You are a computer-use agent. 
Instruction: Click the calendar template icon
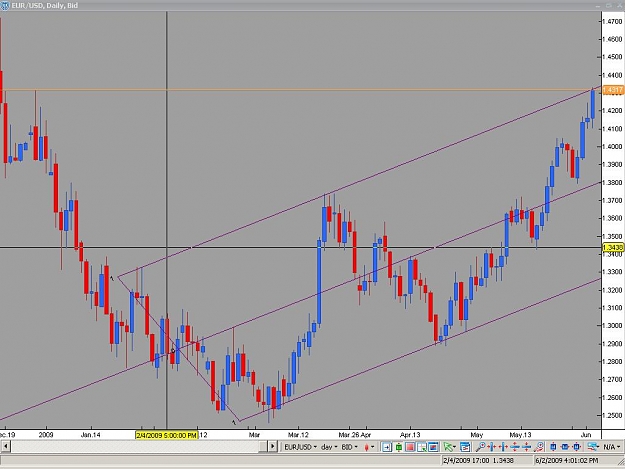point(465,447)
